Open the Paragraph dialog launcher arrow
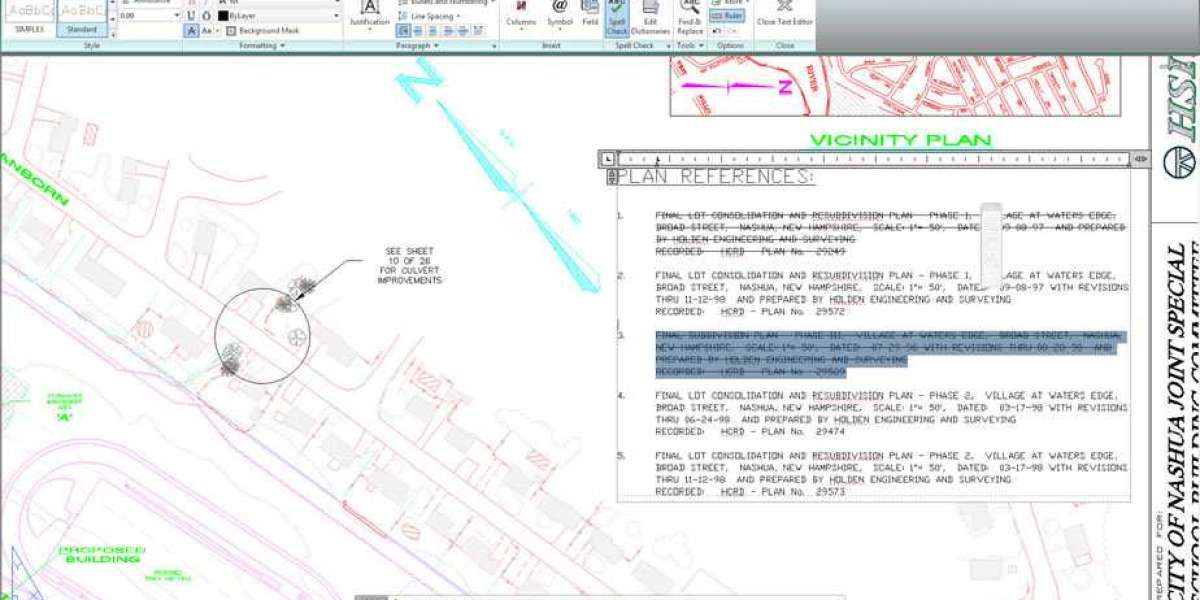Screen dimensions: 1200x600 (x=494, y=46)
